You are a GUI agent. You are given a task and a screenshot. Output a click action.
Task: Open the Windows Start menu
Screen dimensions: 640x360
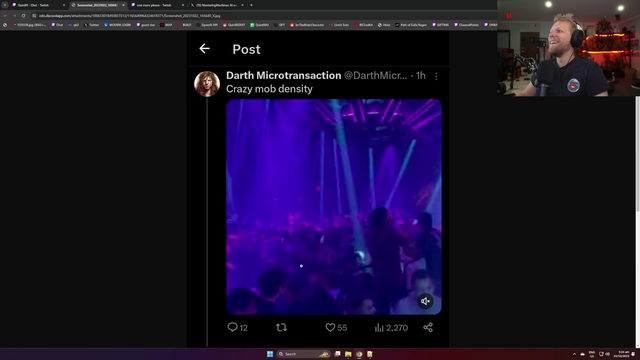click(x=270, y=354)
